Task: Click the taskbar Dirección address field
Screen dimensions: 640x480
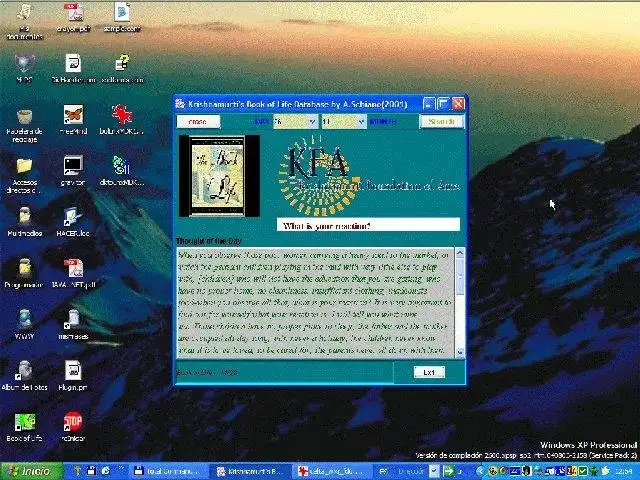Action: point(410,471)
